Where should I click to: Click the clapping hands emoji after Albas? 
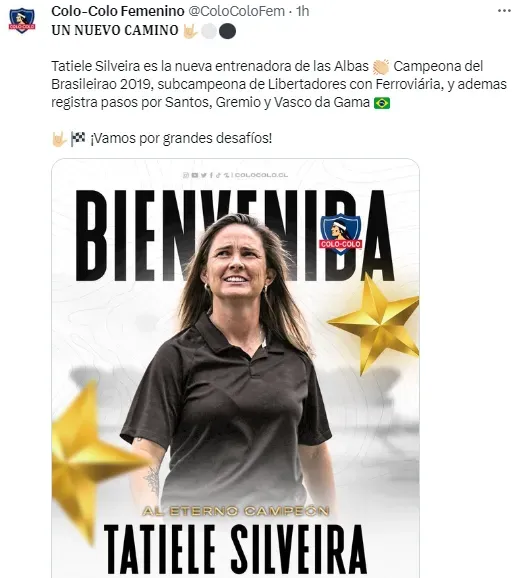[381, 67]
